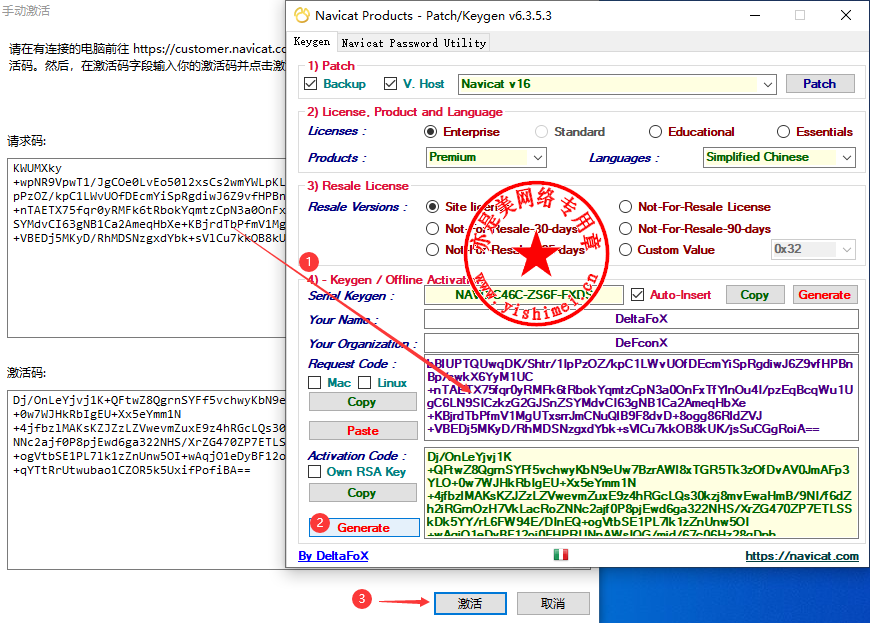870x623 pixels.
Task: Click the 手动激活 window title text
Action: coord(26,11)
